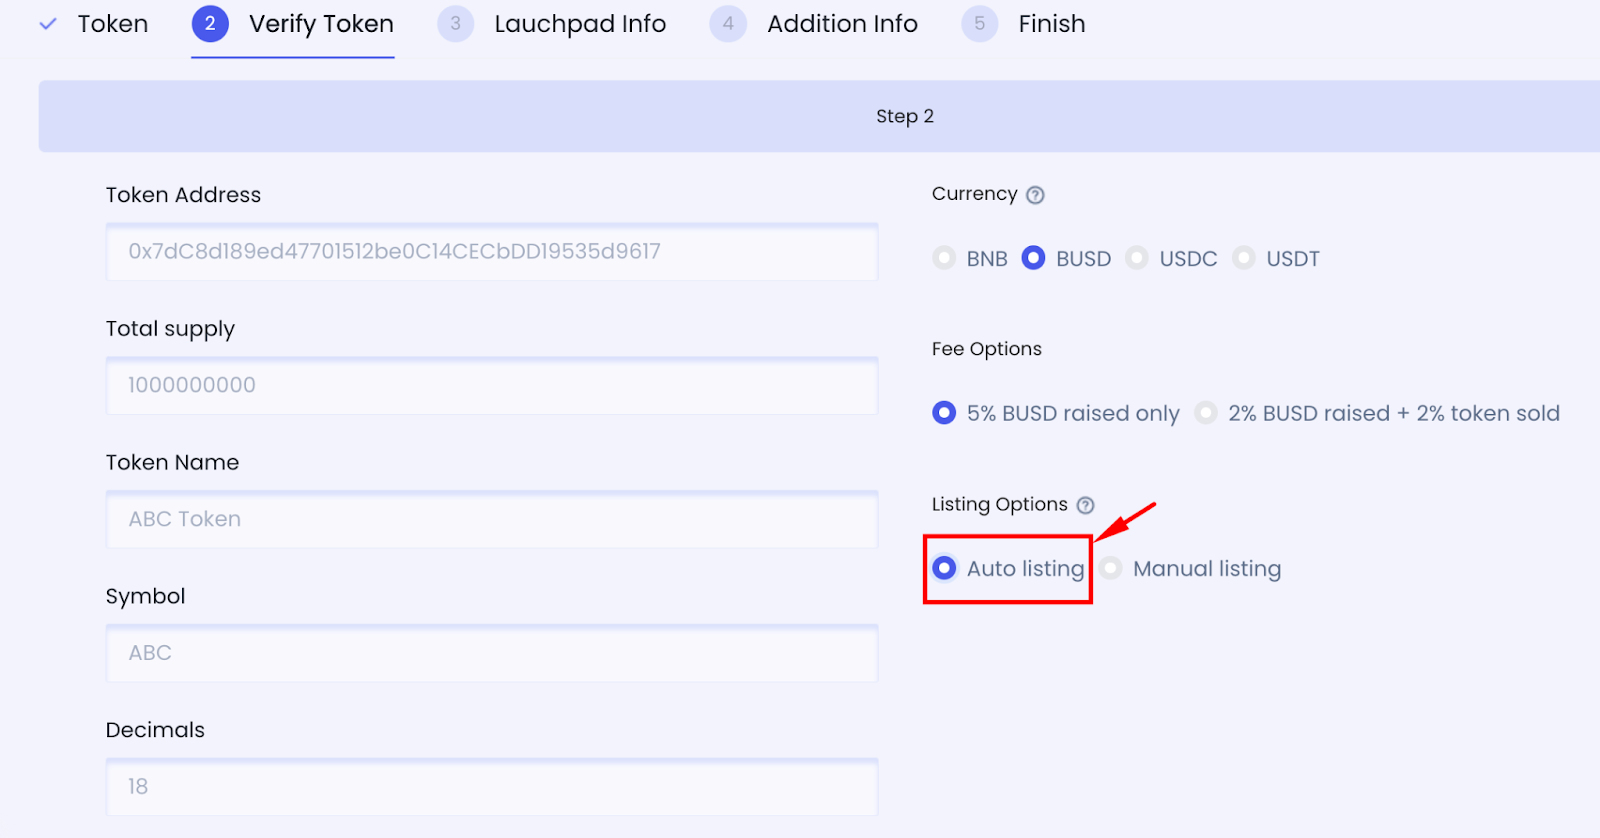The height and width of the screenshot is (838, 1600).
Task: Click the step 5 number circle
Action: coord(979,24)
